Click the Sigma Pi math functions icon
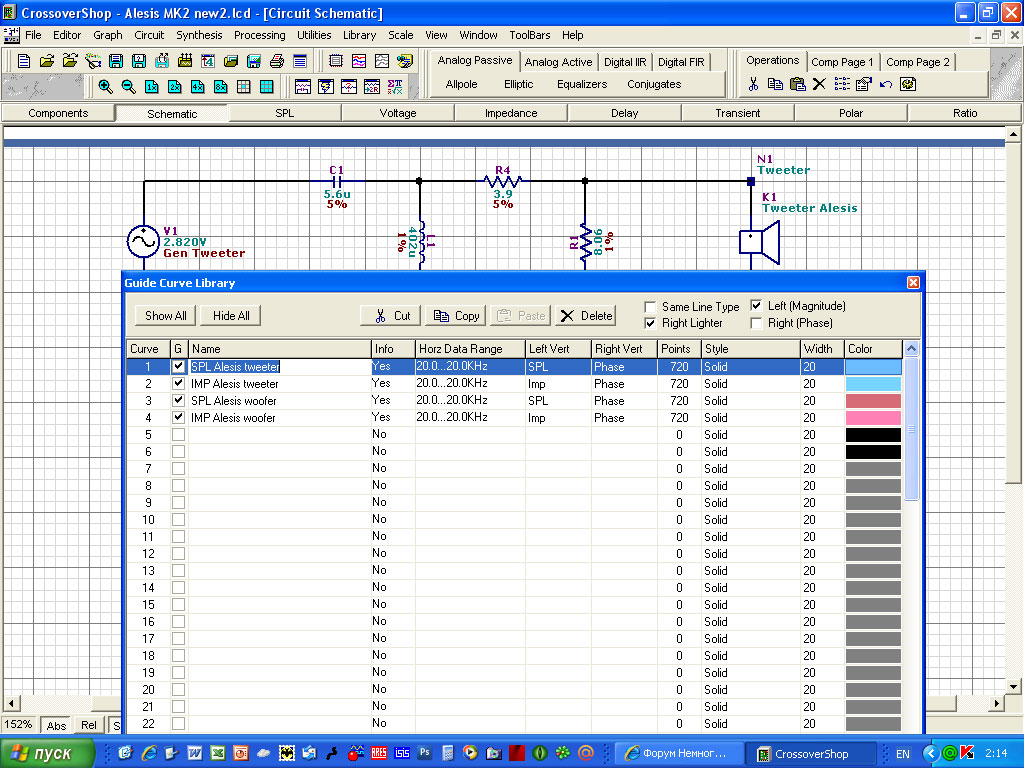This screenshot has width=1024, height=768. [x=395, y=86]
